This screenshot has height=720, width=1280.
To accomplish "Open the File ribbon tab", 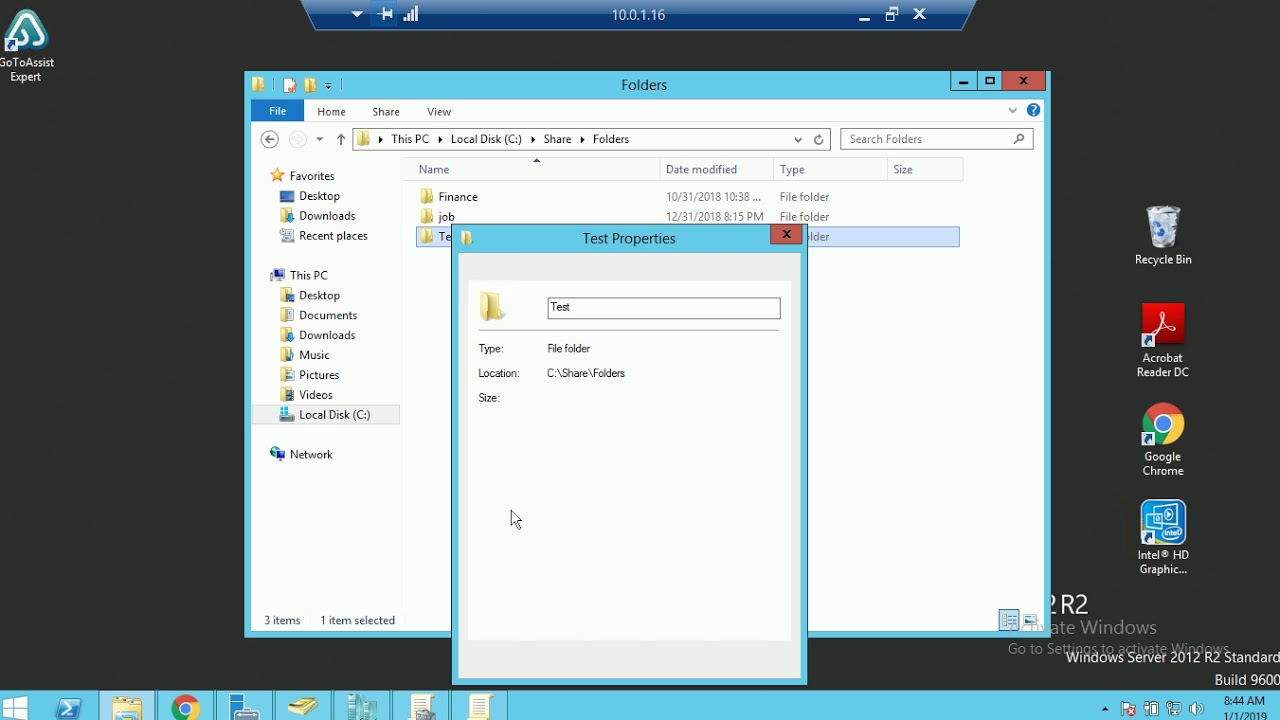I will coord(277,111).
